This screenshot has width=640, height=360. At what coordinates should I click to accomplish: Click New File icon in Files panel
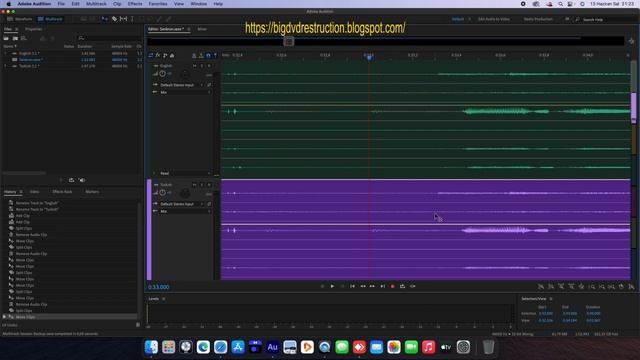(24, 38)
